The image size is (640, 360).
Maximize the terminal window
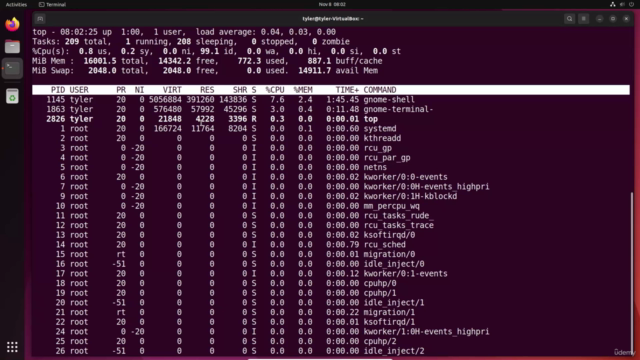pyautogui.click(x=613, y=19)
